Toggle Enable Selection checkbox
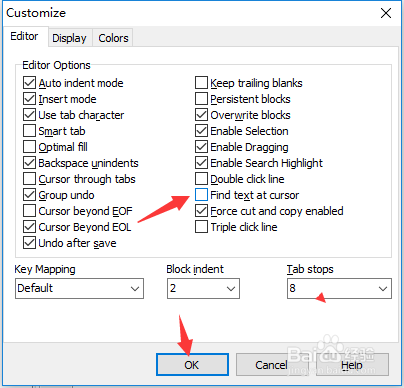 pyautogui.click(x=201, y=131)
